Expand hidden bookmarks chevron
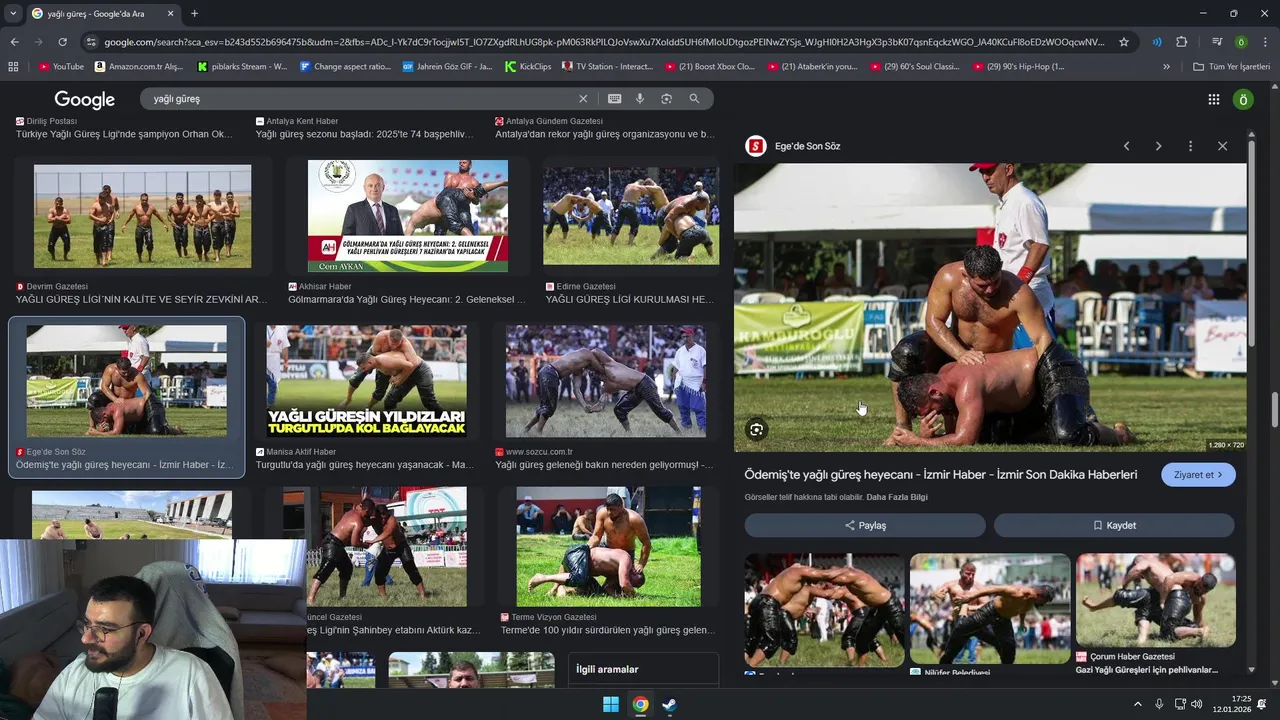The image size is (1280, 720). tap(1166, 67)
